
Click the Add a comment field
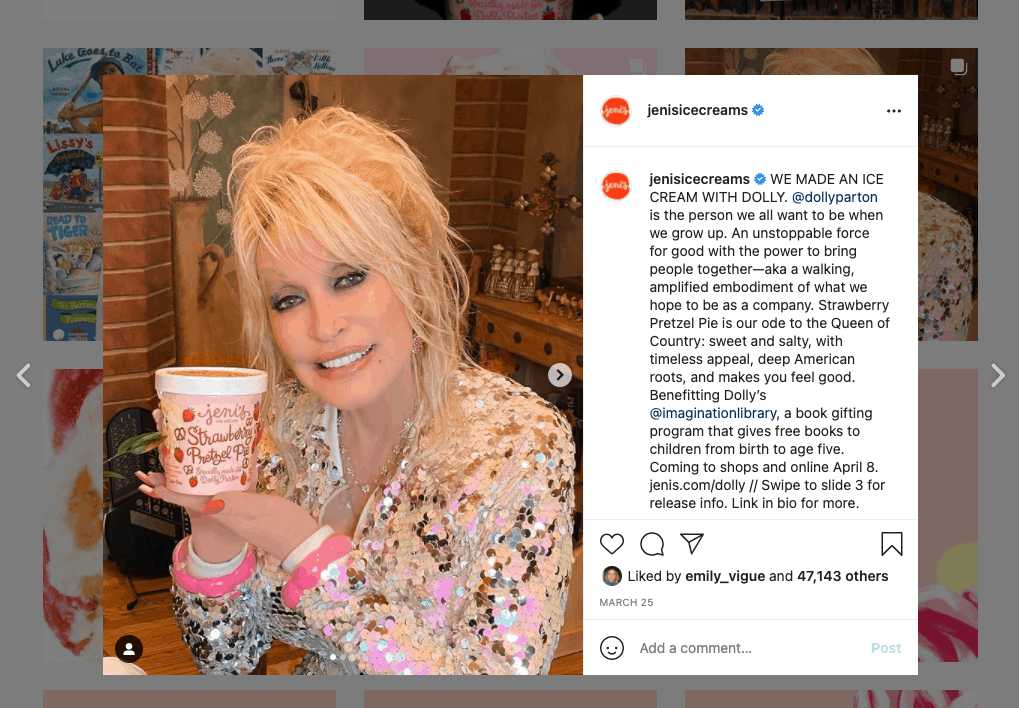tap(747, 648)
